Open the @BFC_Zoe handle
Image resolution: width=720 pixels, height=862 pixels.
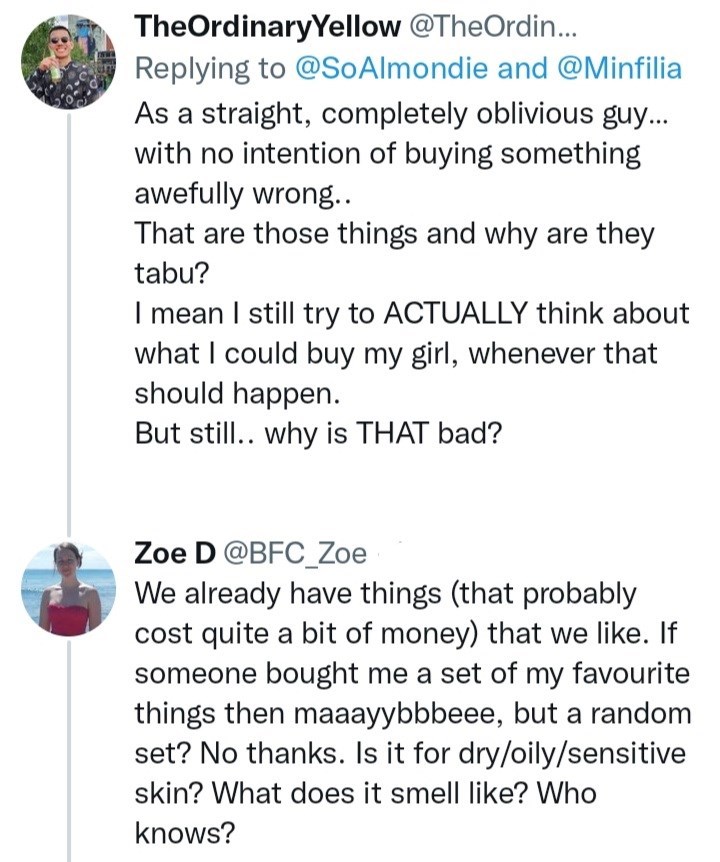(295, 553)
